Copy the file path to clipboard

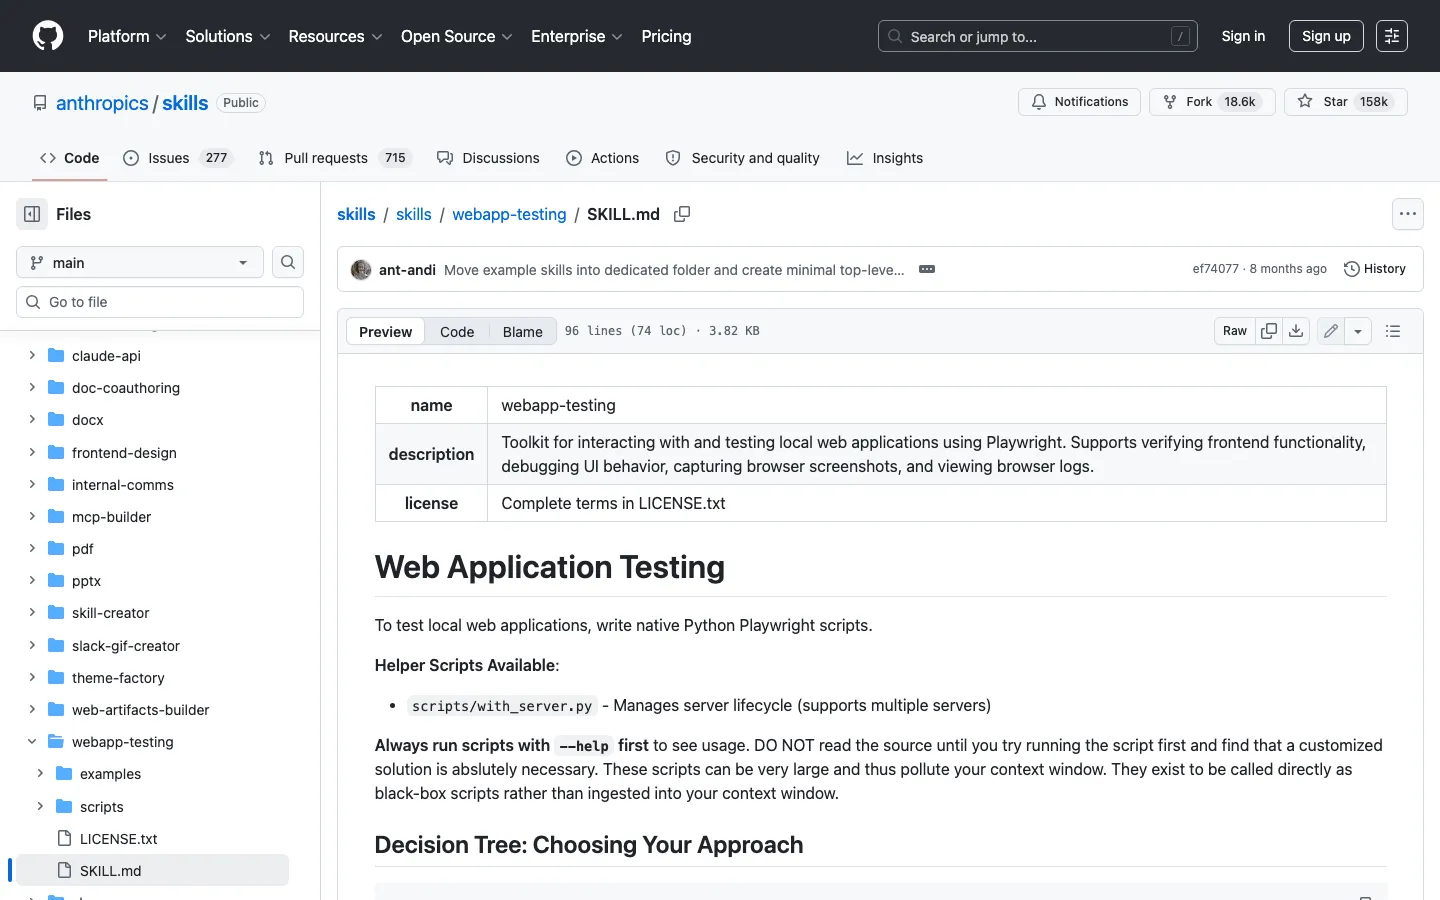(x=682, y=214)
